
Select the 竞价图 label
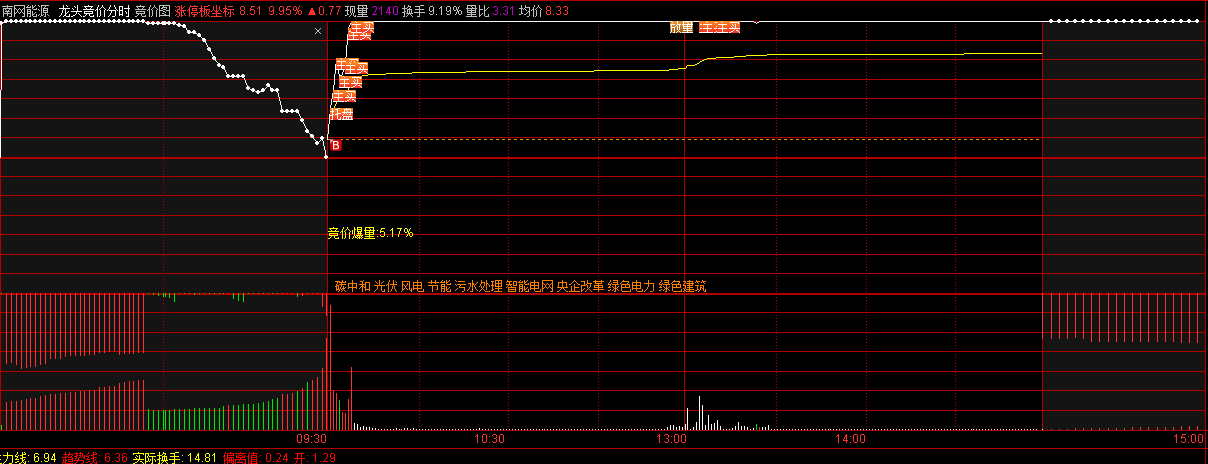point(153,11)
